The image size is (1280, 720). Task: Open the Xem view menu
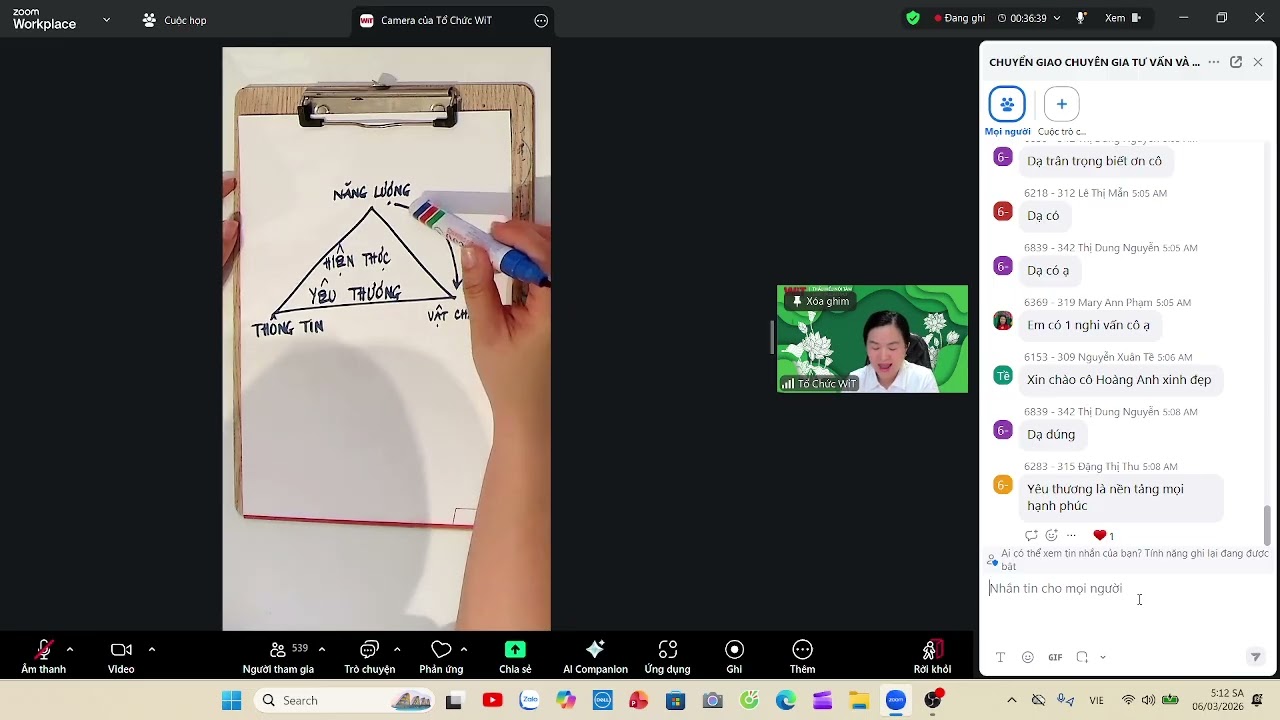click(x=1122, y=18)
